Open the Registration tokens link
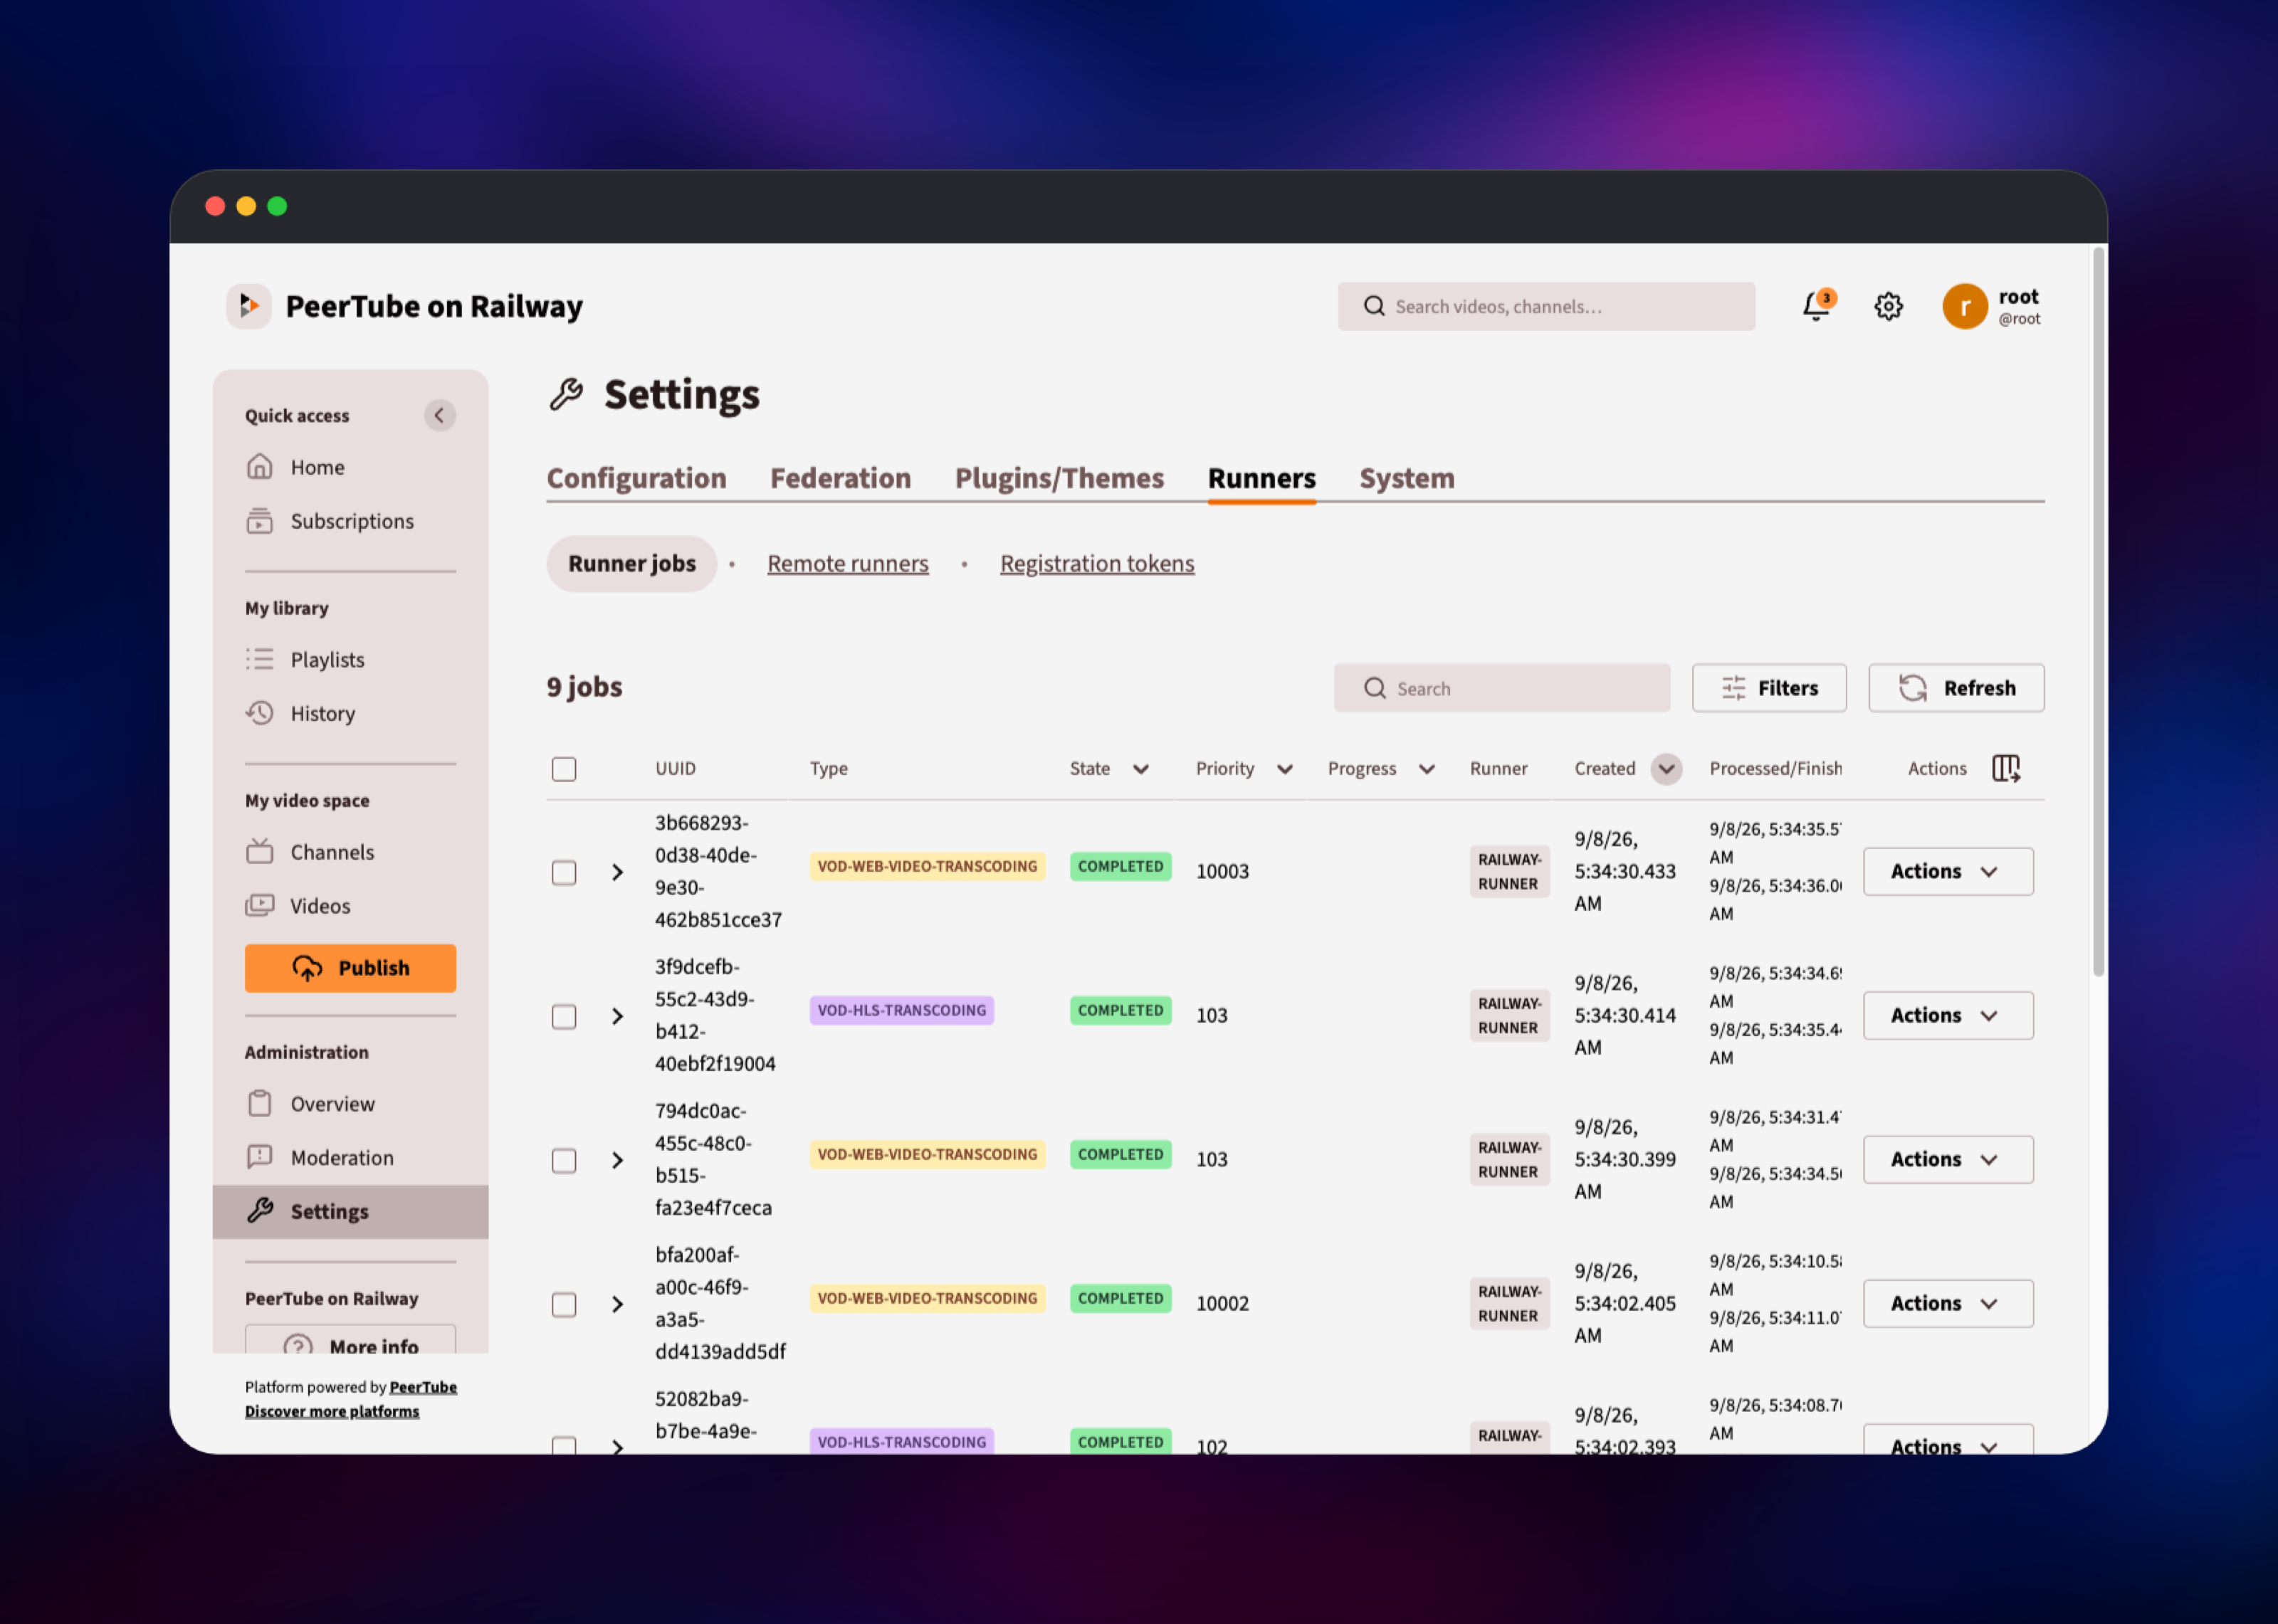 pos(1097,563)
